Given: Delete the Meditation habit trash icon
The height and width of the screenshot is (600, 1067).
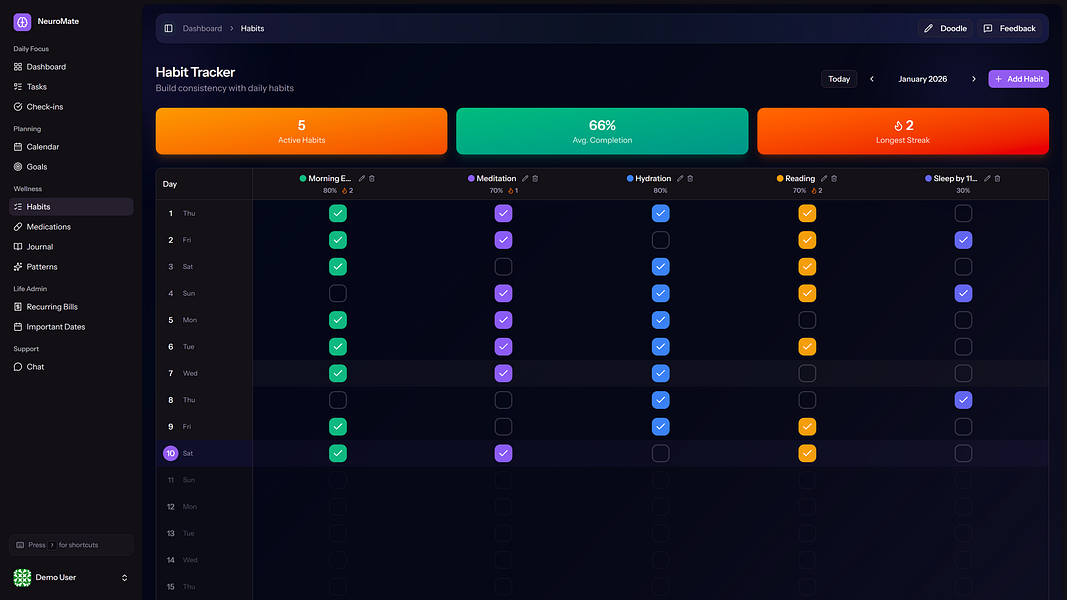Looking at the screenshot, I should tap(535, 178).
